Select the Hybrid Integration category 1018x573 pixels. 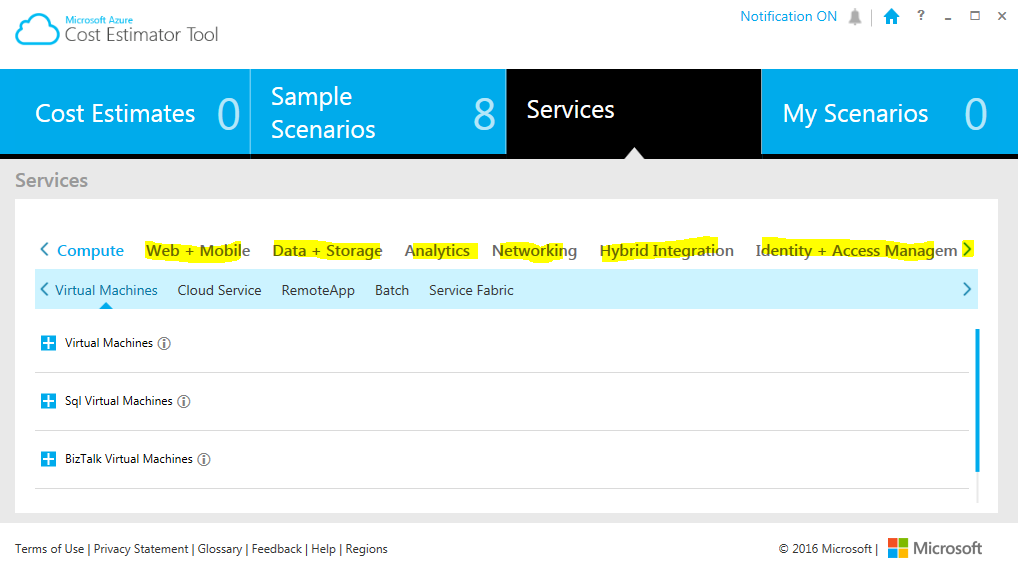pos(666,250)
